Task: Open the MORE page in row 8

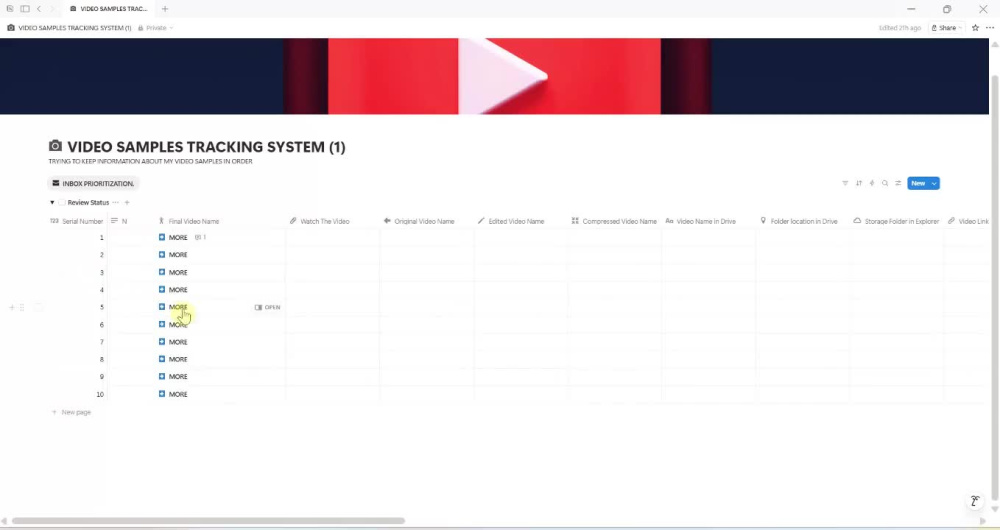Action: point(178,359)
